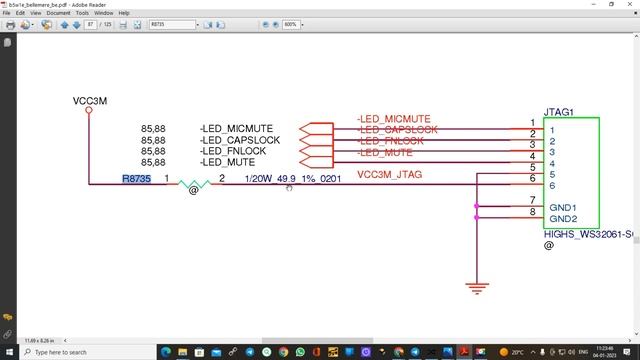Open the Find field dropdown arrow

198,25
